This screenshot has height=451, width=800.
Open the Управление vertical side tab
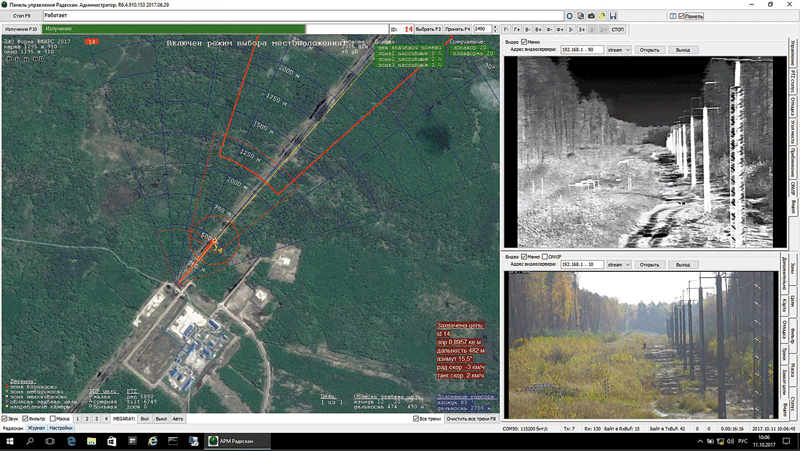[793, 52]
